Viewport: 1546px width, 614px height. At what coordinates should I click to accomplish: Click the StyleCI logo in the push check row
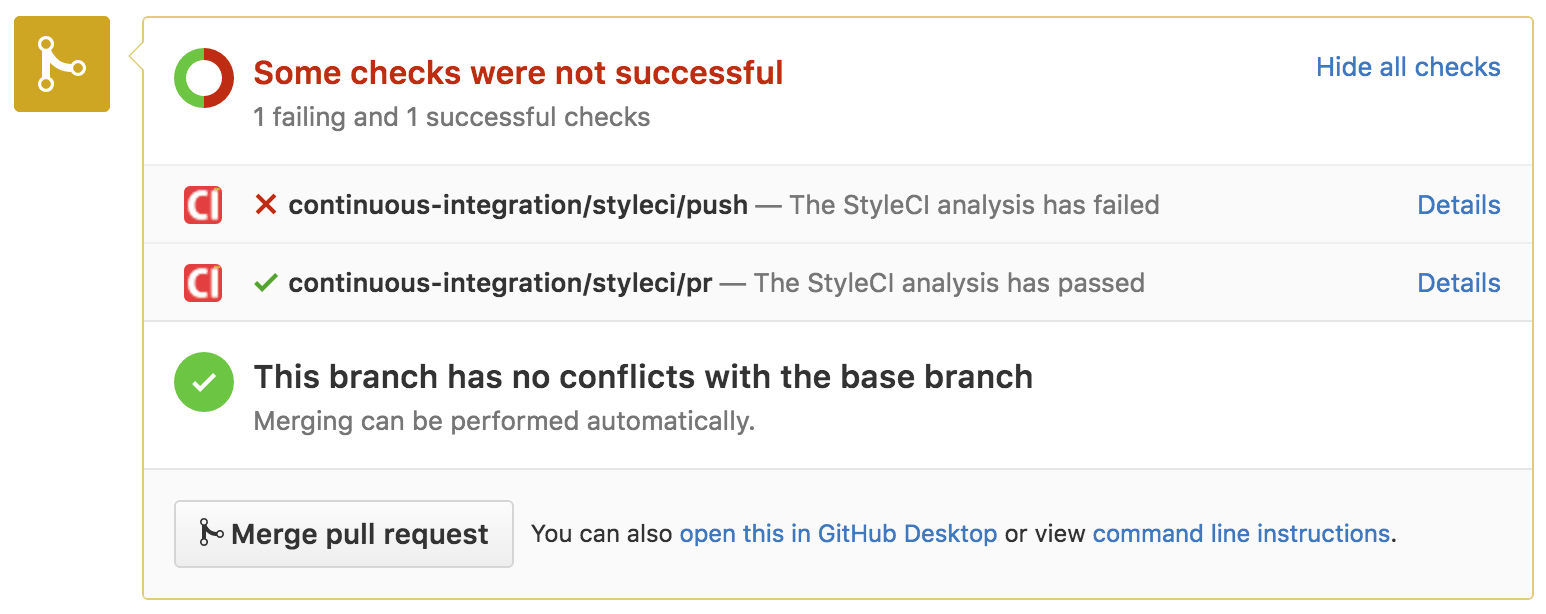(203, 205)
